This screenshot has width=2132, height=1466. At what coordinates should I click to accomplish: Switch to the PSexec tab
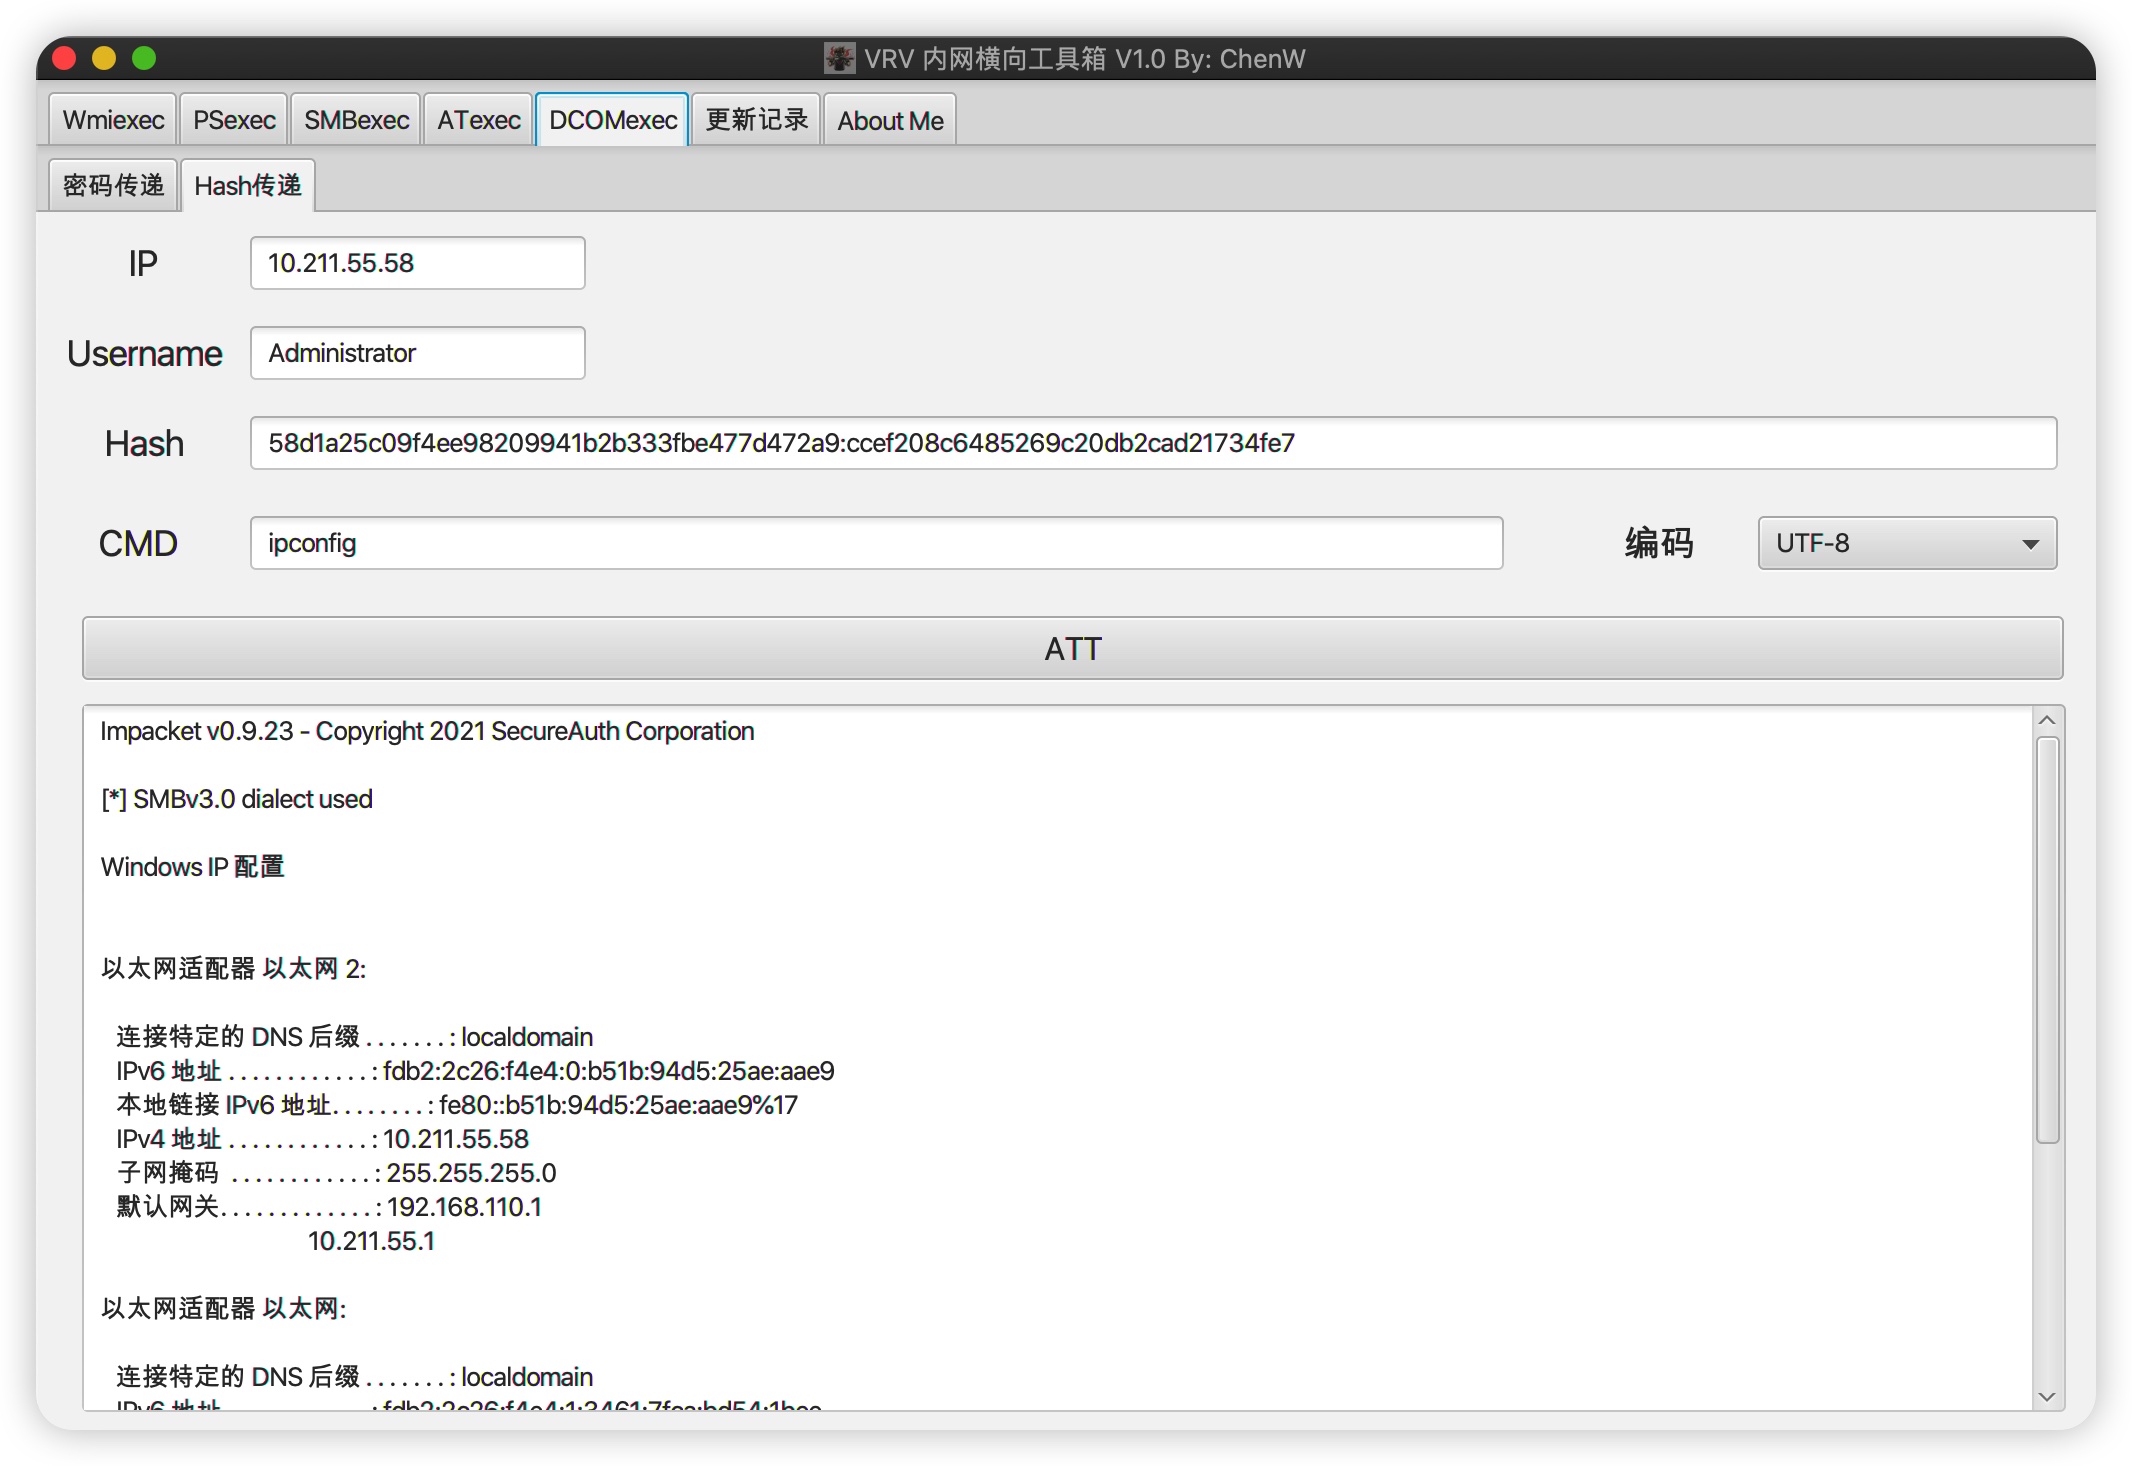coord(234,120)
